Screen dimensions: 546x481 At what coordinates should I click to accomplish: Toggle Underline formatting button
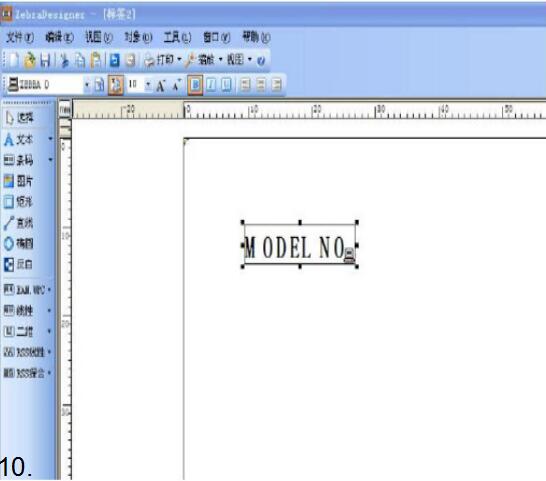point(226,85)
